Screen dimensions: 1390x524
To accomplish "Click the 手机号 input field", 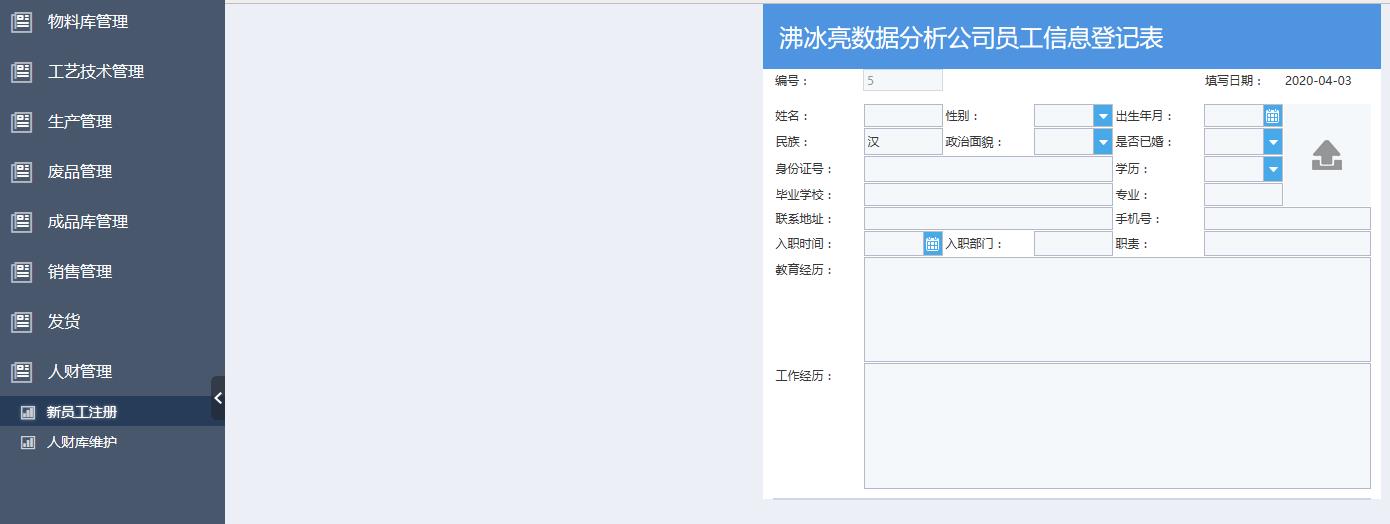I will [x=1287, y=219].
